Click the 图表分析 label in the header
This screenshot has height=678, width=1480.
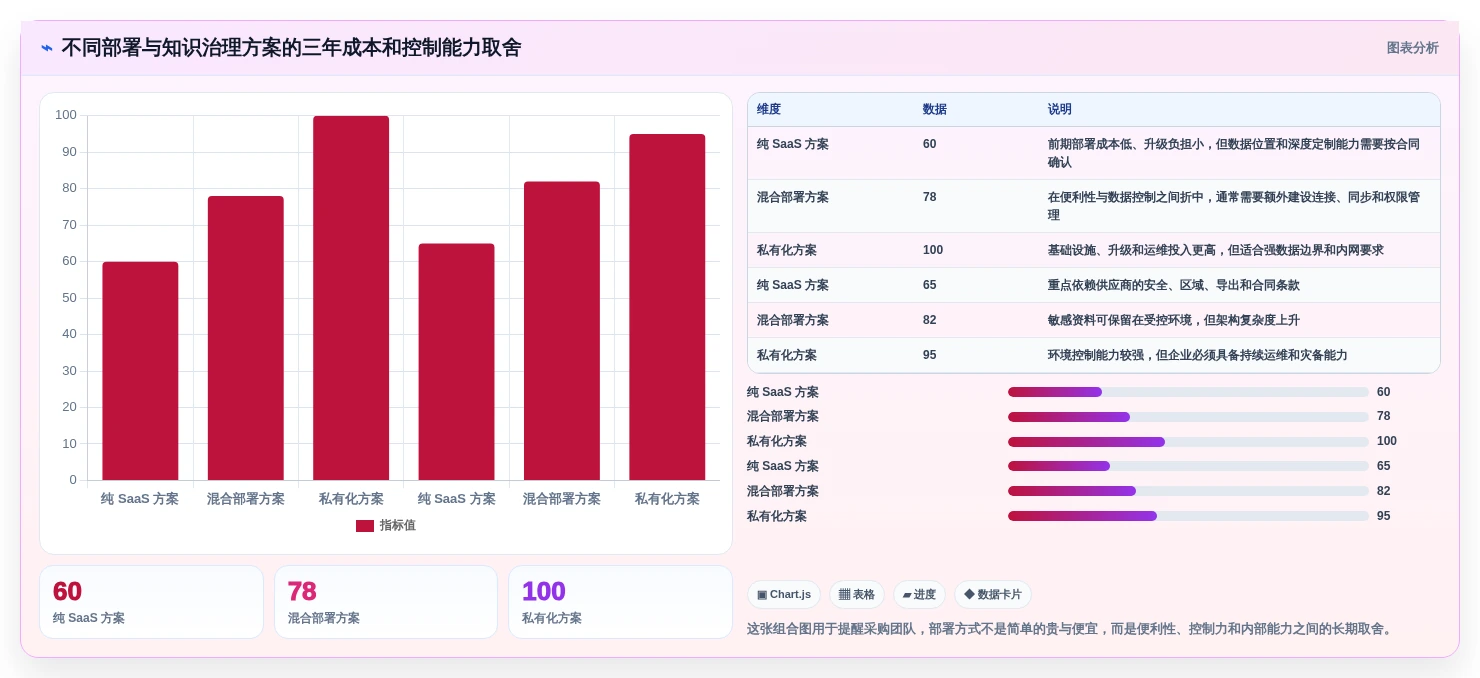[x=1412, y=48]
